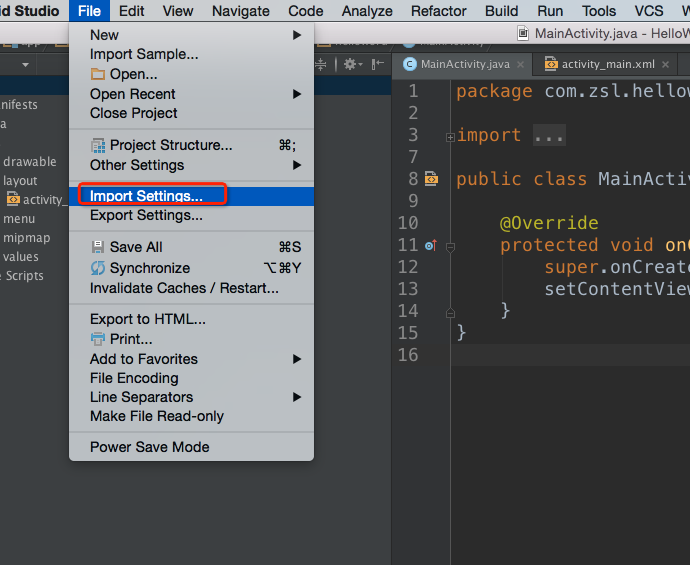Click the Open folder icon in menu
The height and width of the screenshot is (565, 690).
coord(98,74)
